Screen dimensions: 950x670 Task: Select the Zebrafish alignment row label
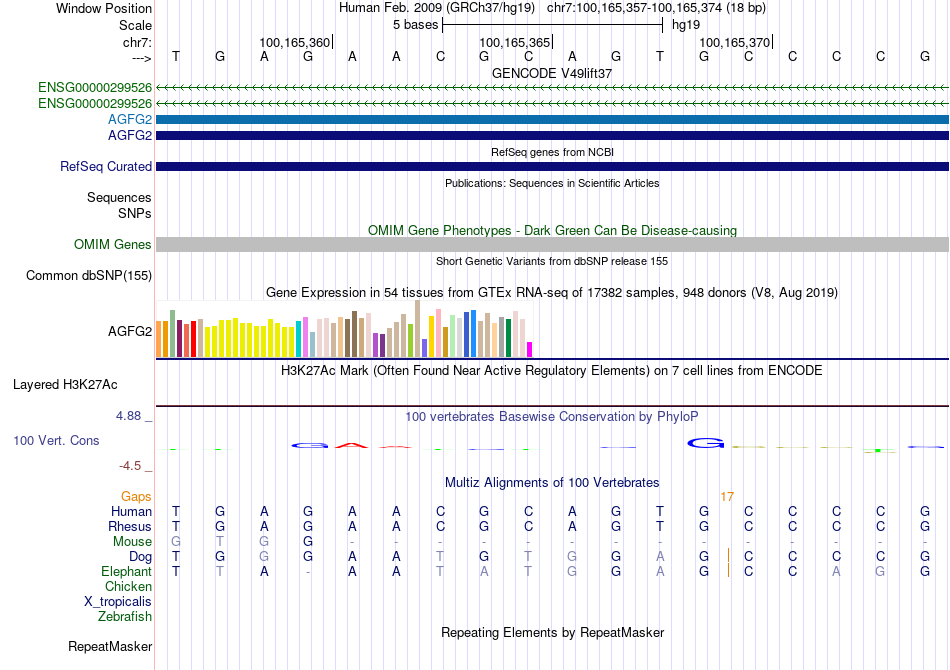pyautogui.click(x=125, y=617)
